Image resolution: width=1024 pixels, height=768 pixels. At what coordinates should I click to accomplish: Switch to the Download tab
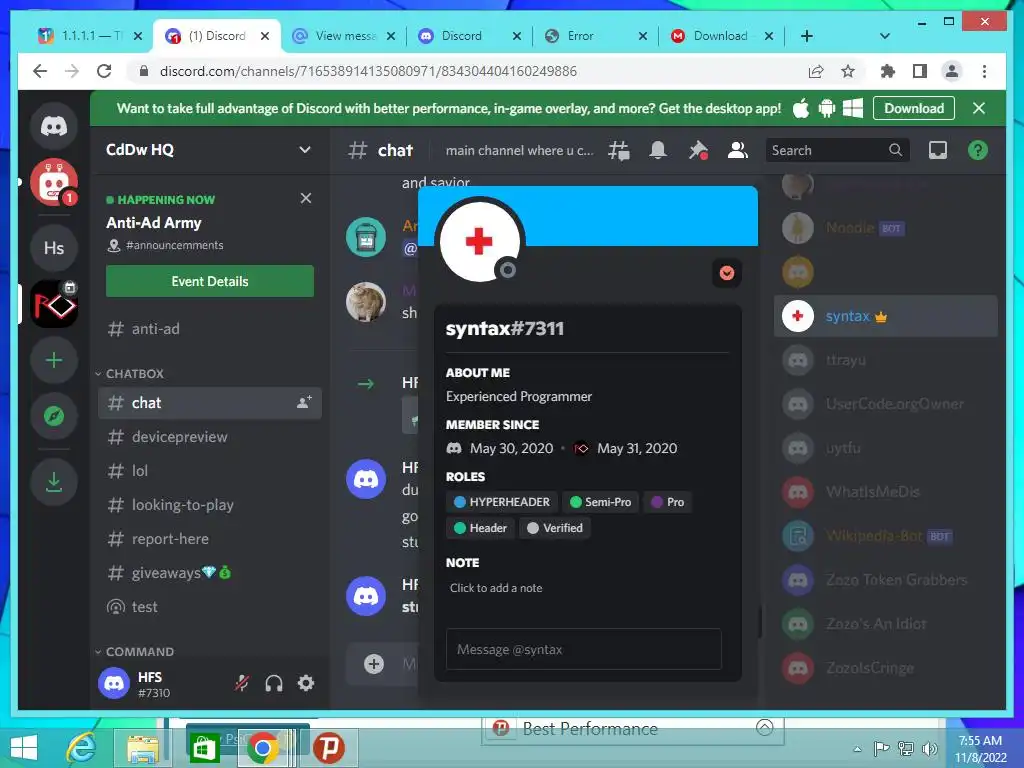click(722, 36)
